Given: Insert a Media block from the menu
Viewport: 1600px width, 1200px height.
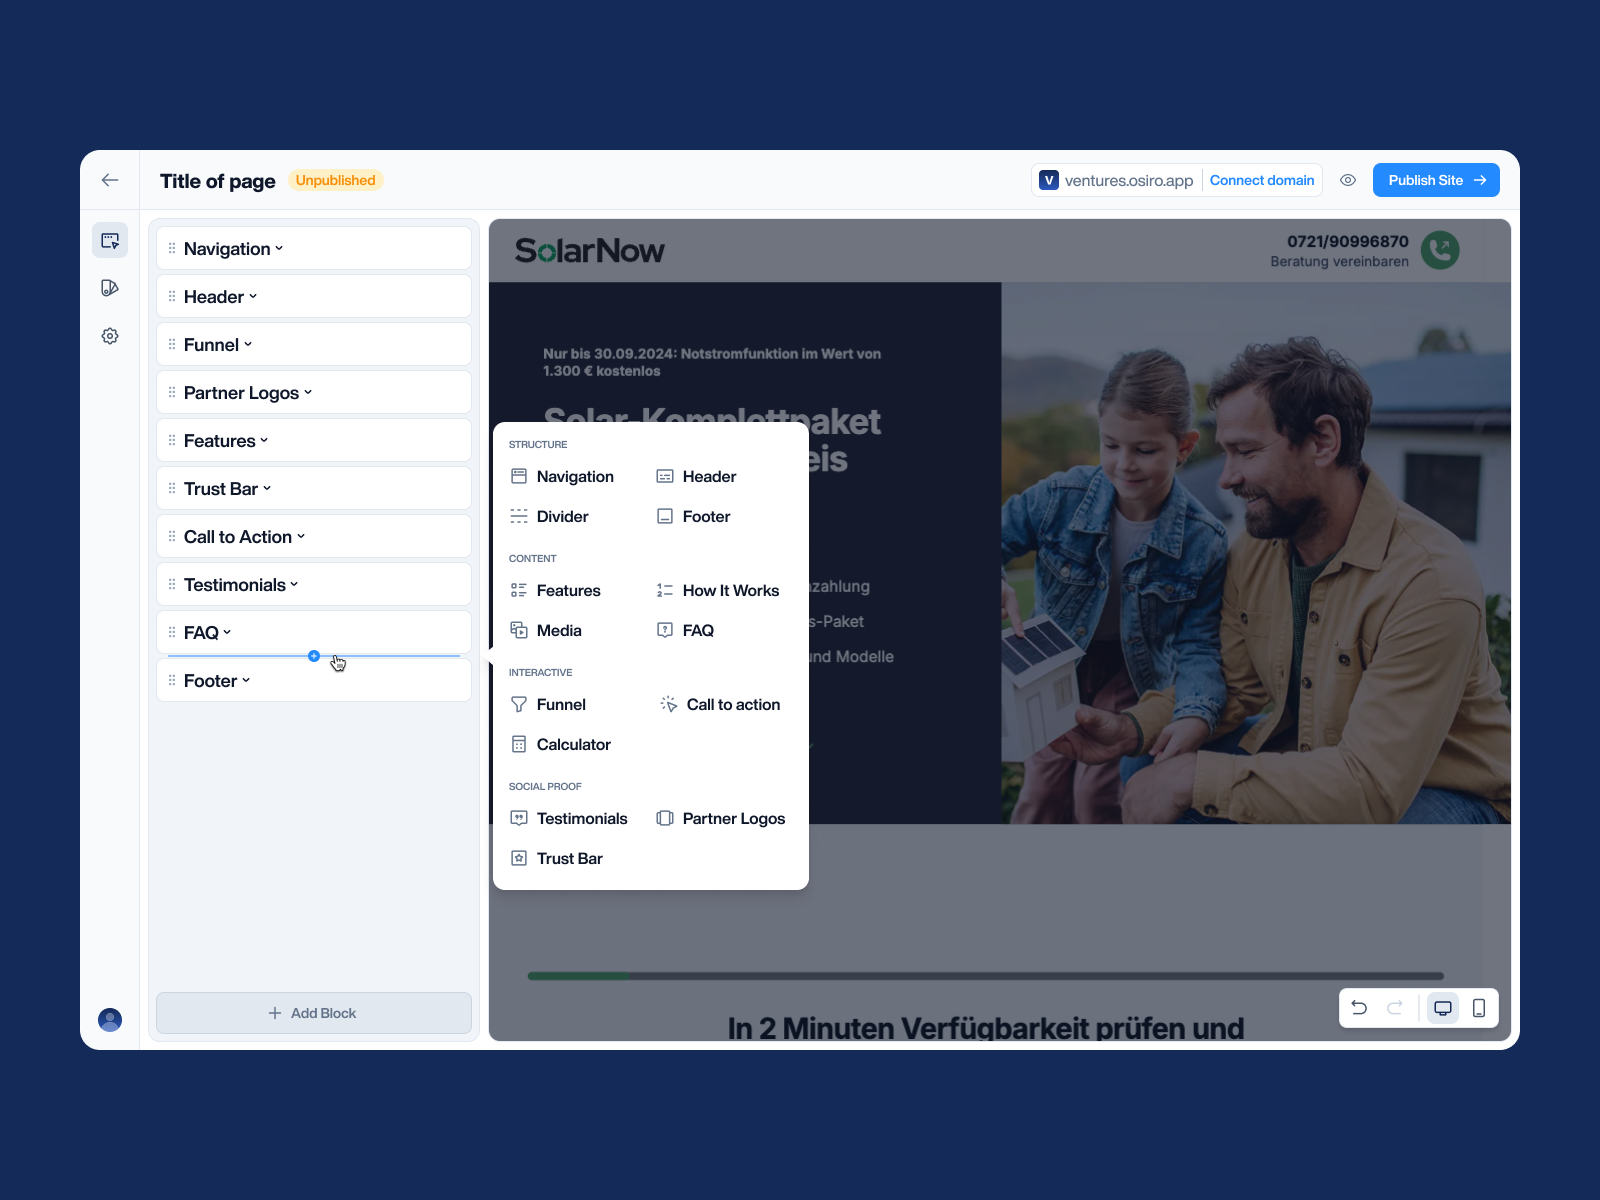Looking at the screenshot, I should pyautogui.click(x=545, y=630).
